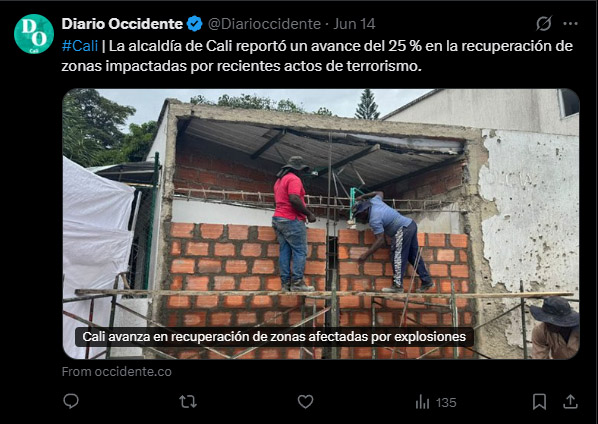This screenshot has width=598, height=424.
Task: Click the blue verified badge
Action: point(195,24)
